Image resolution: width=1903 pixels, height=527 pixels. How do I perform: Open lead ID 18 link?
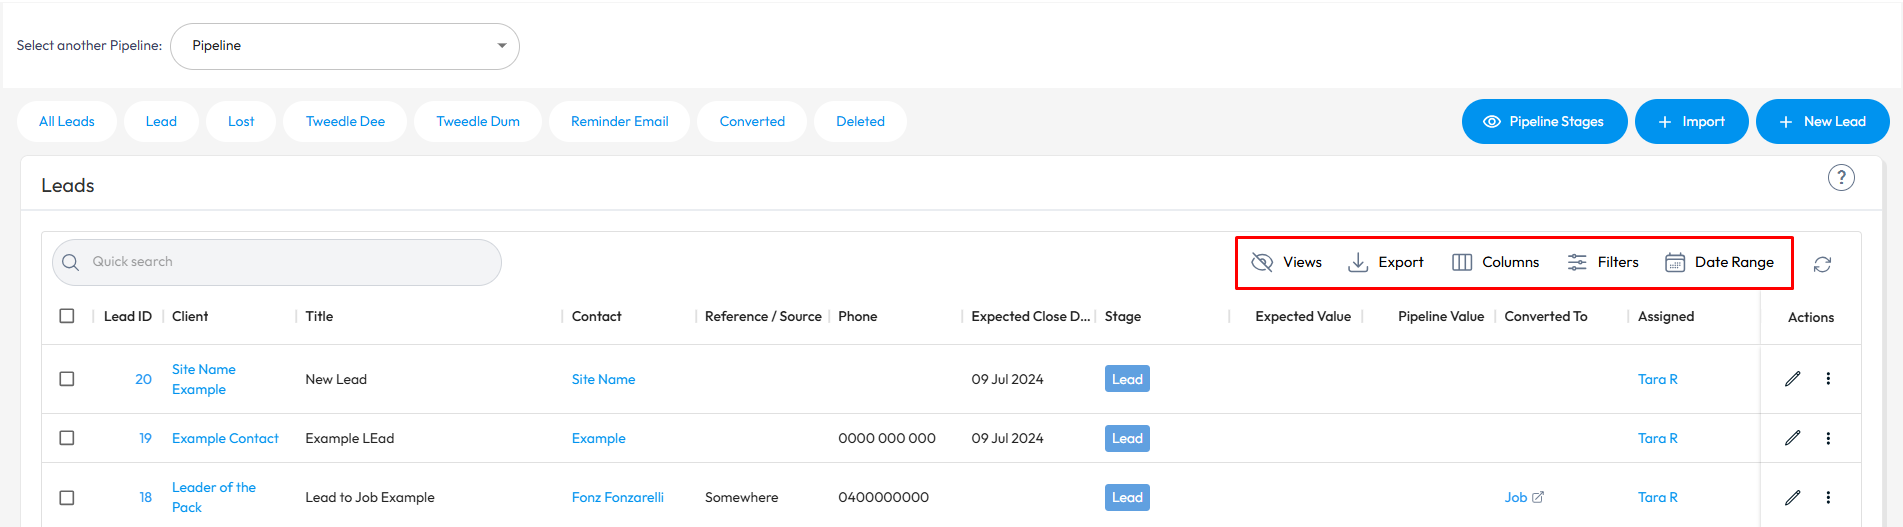[x=145, y=497]
